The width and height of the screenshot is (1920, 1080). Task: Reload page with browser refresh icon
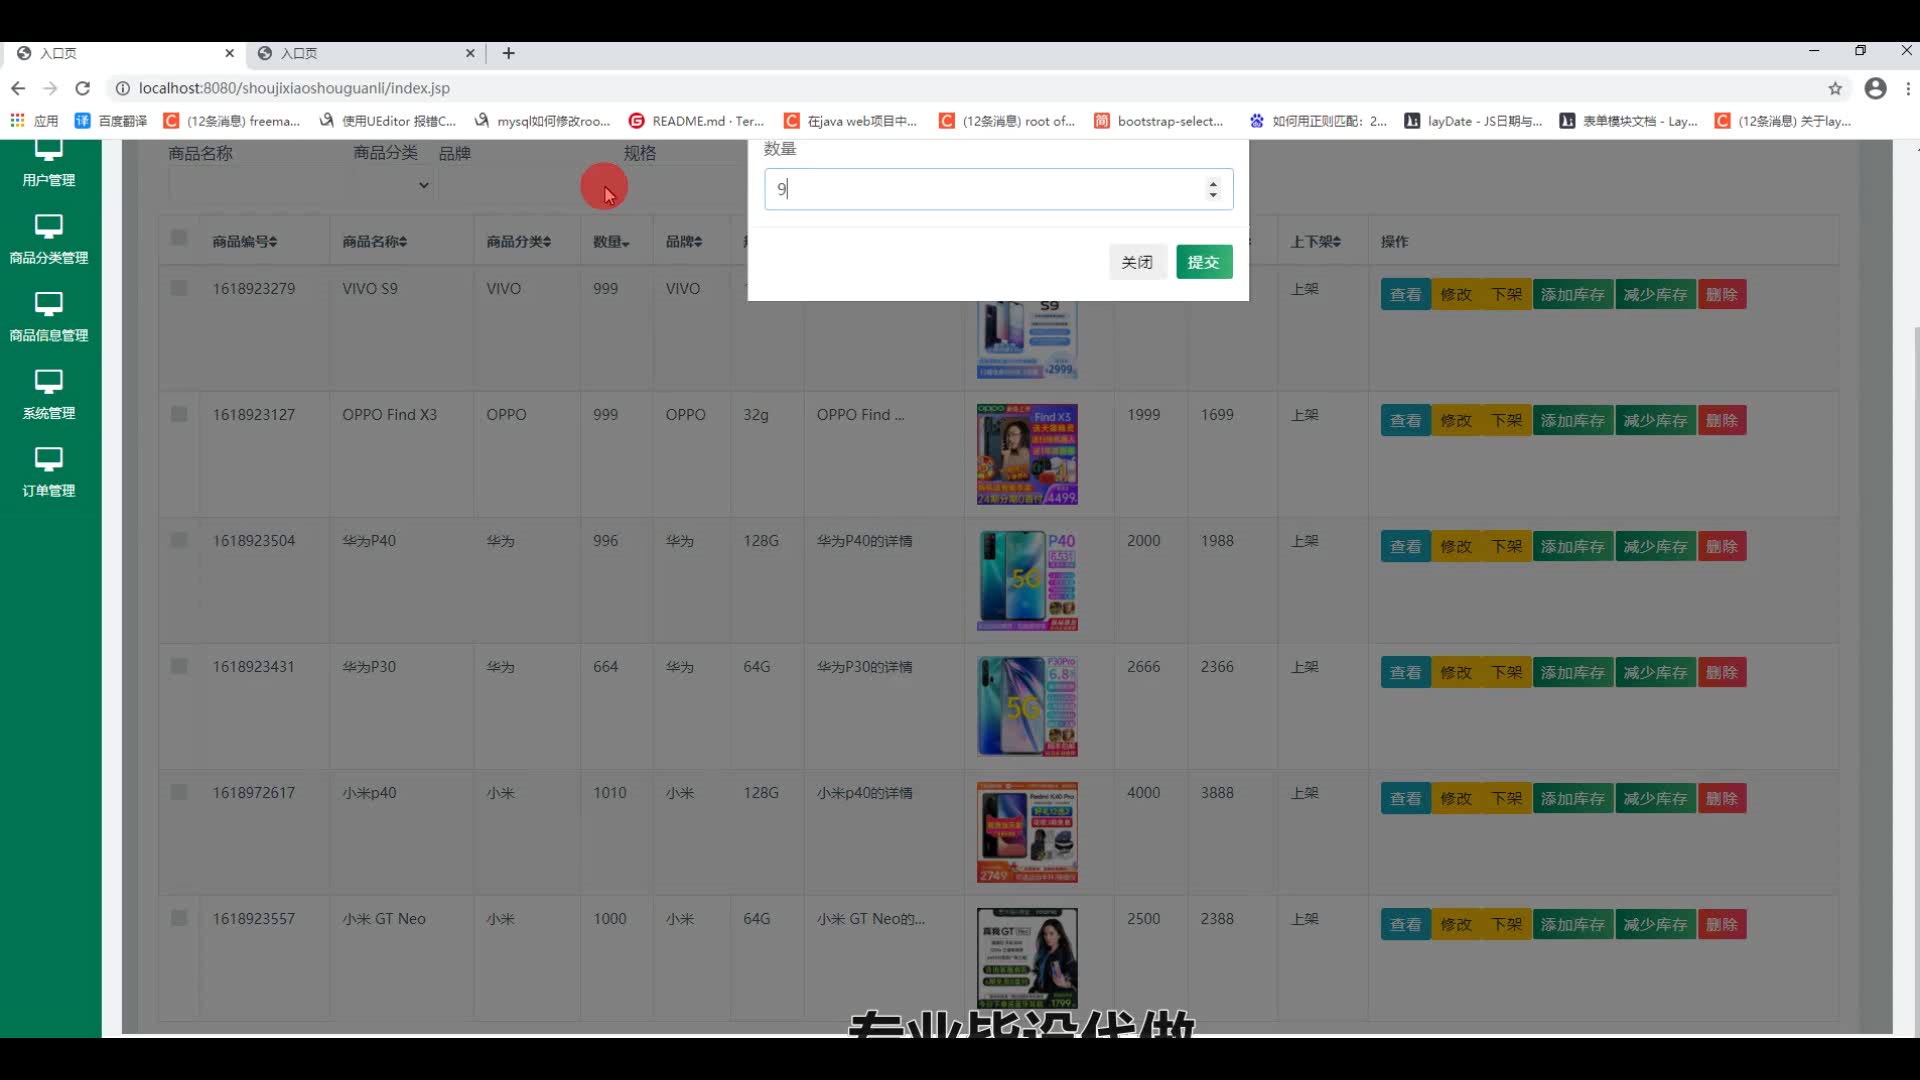point(83,88)
